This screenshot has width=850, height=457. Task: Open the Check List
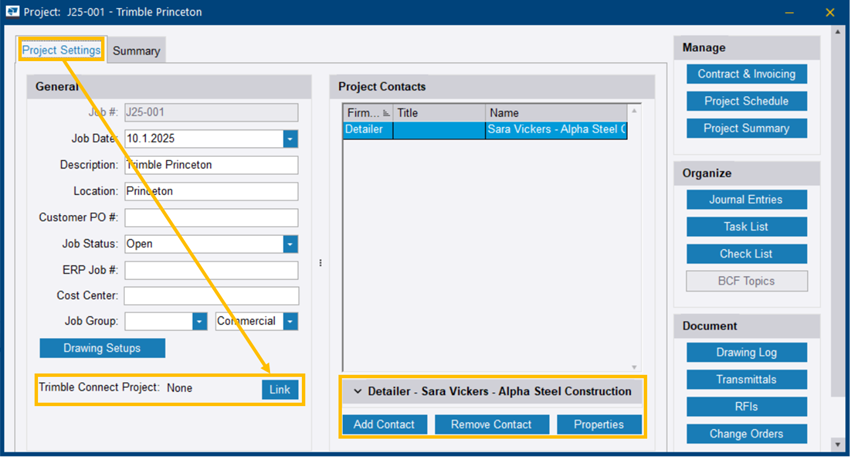pos(746,254)
